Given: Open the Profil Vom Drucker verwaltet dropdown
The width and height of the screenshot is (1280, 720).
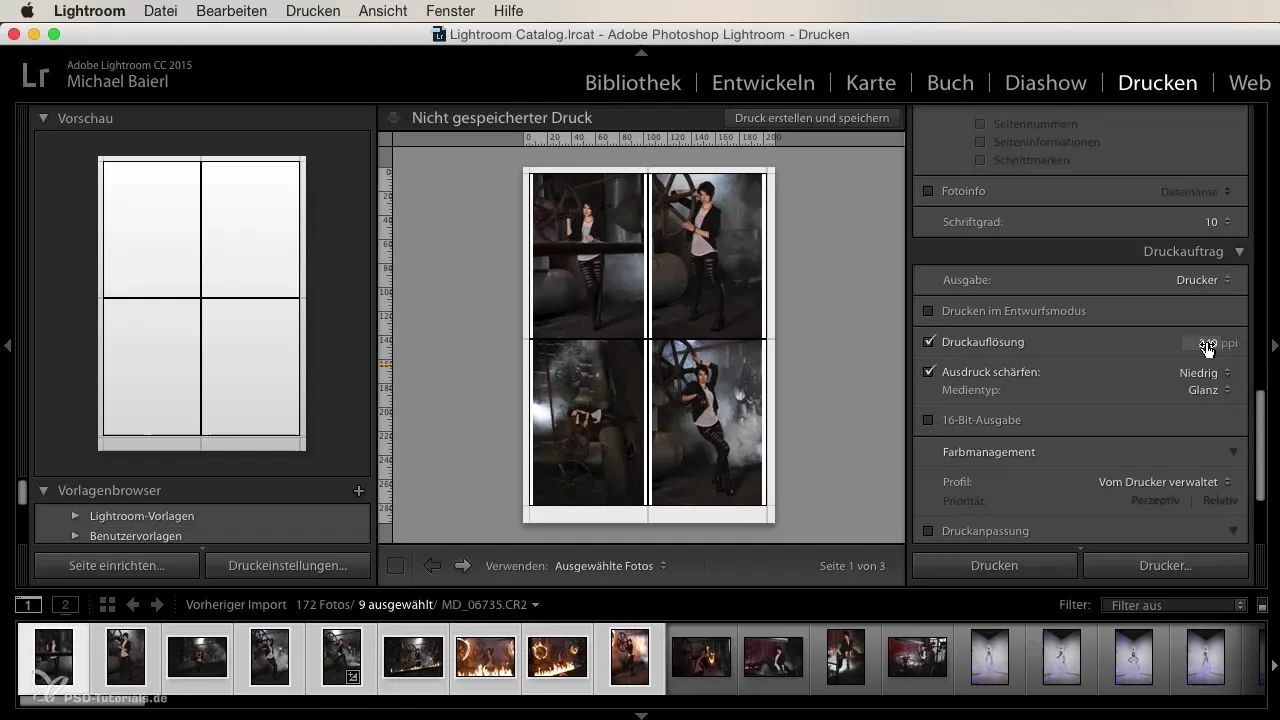Looking at the screenshot, I should pyautogui.click(x=1165, y=482).
